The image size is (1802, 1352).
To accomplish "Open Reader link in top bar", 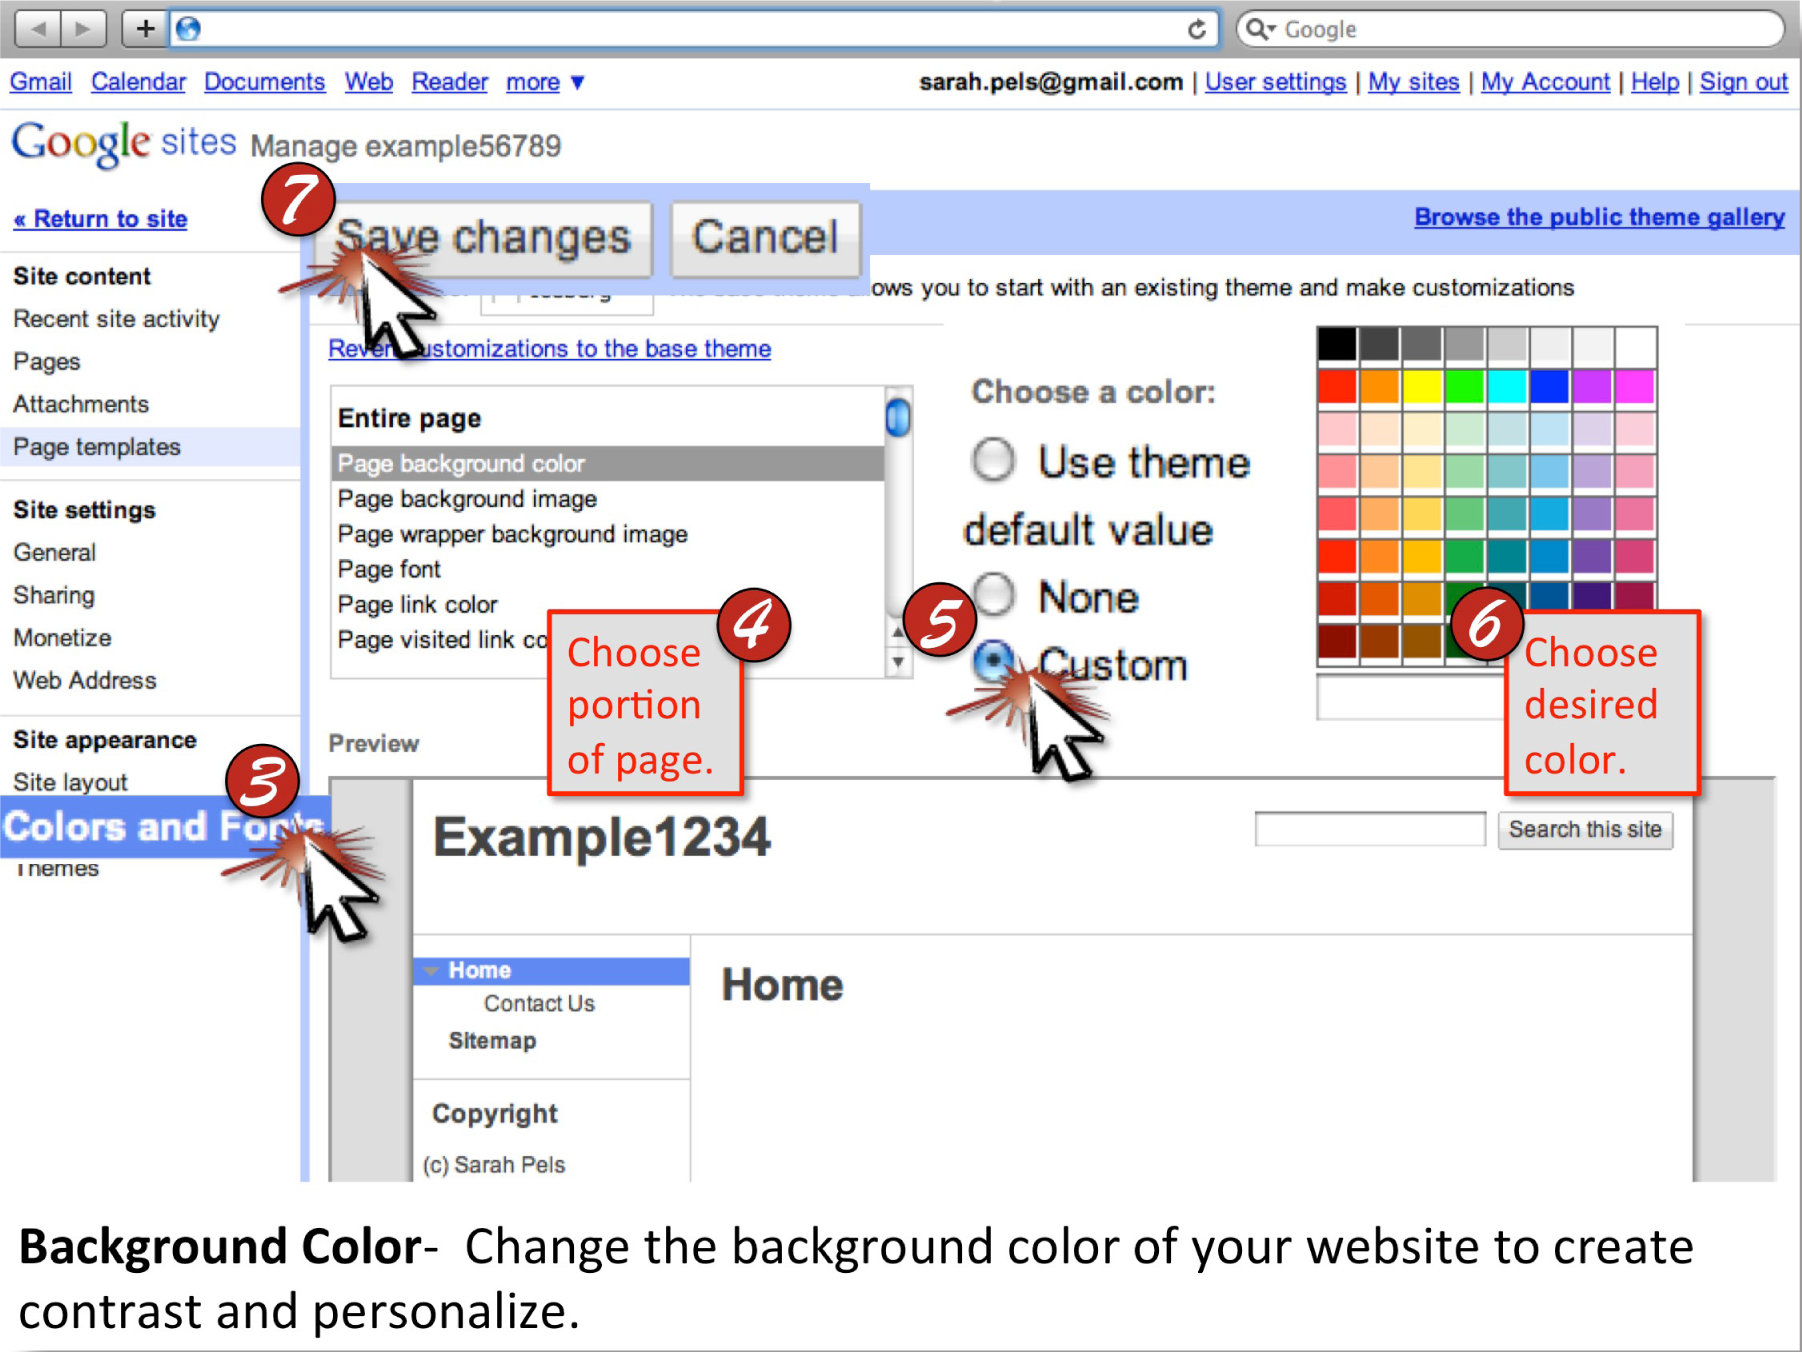I will [x=450, y=82].
